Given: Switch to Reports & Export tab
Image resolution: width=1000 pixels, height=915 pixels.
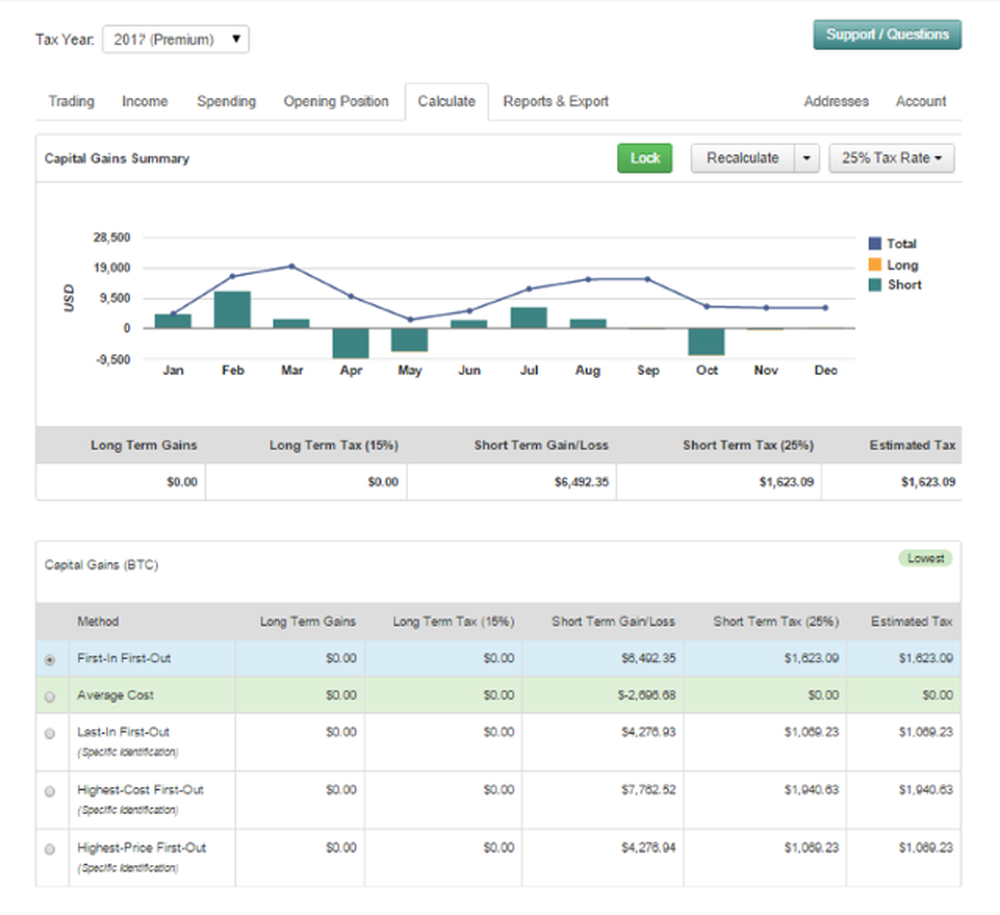Looking at the screenshot, I should click(555, 101).
